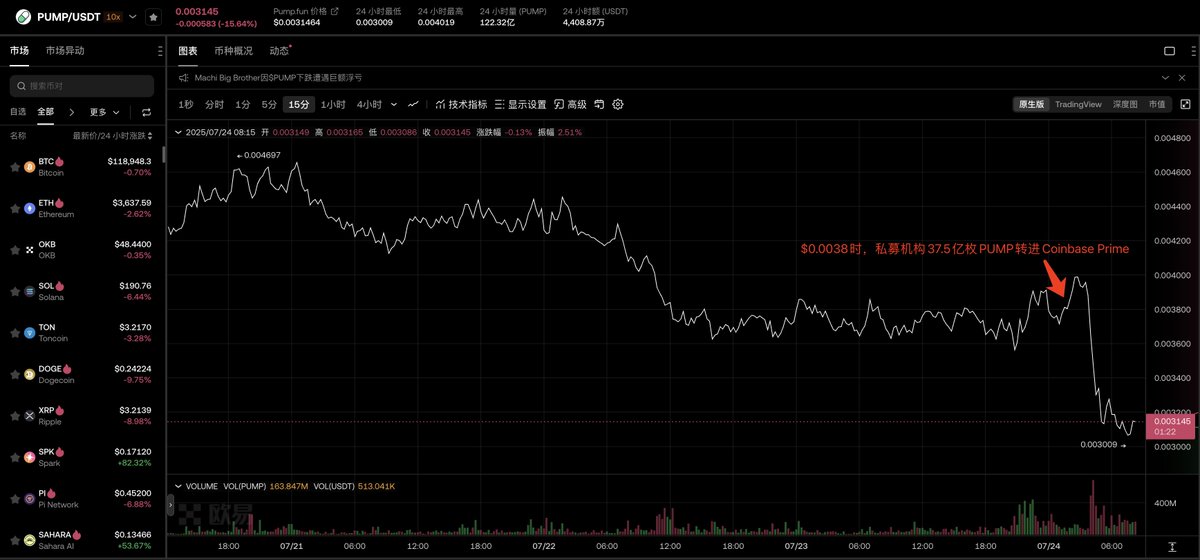Switch the chart to 原生版 mode

tap(1031, 104)
